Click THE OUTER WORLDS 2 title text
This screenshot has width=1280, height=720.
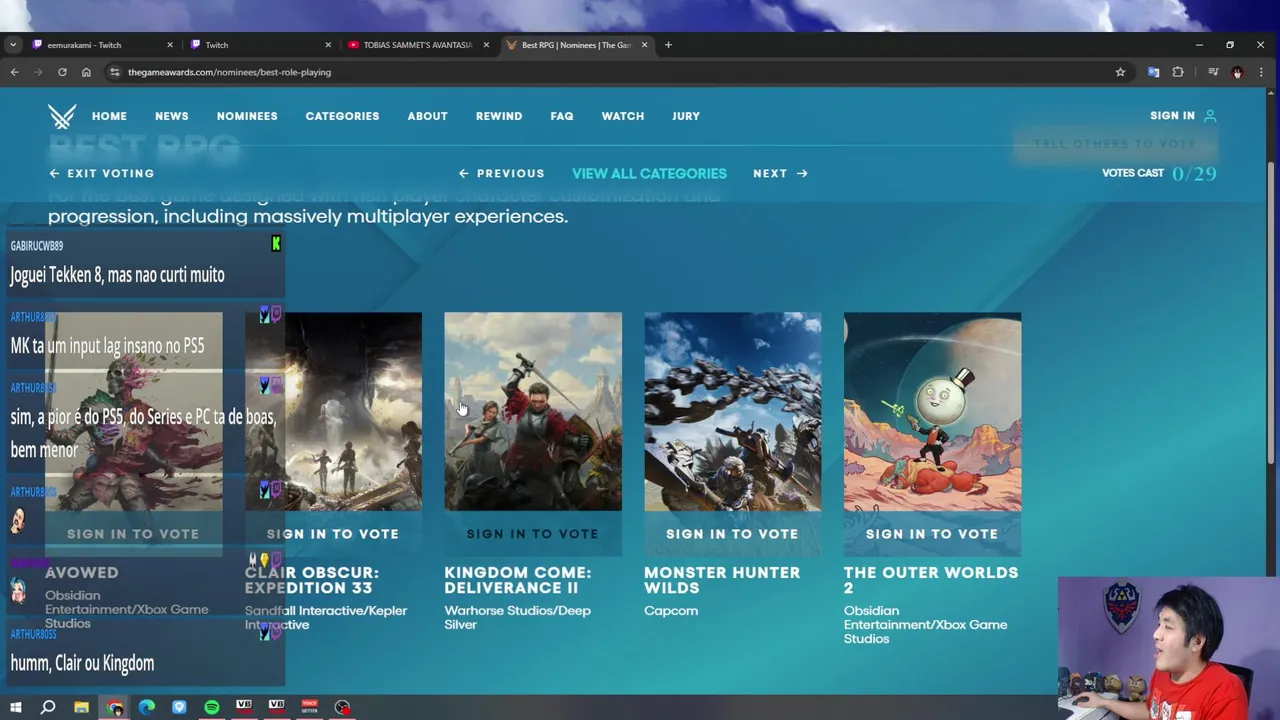point(931,580)
